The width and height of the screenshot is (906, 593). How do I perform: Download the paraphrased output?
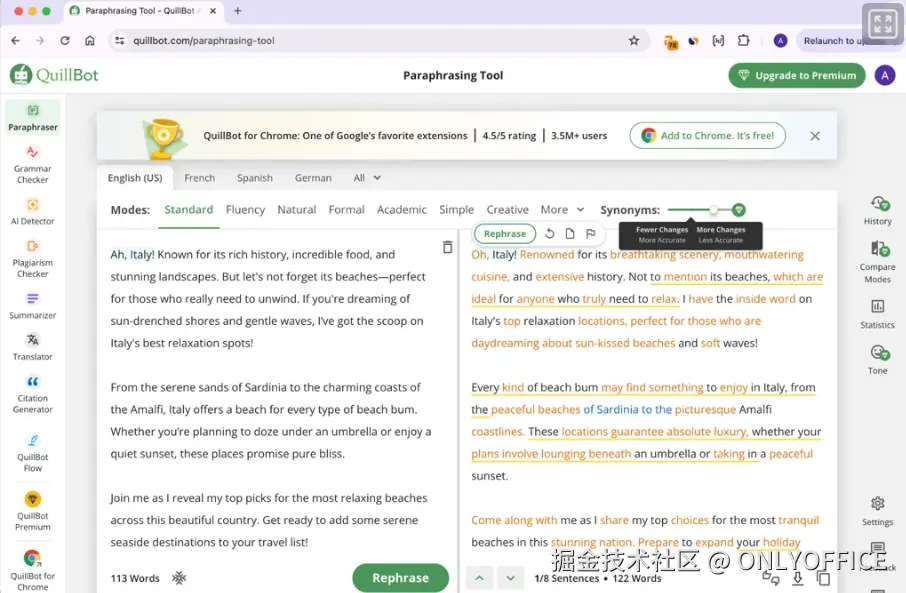coord(797,578)
